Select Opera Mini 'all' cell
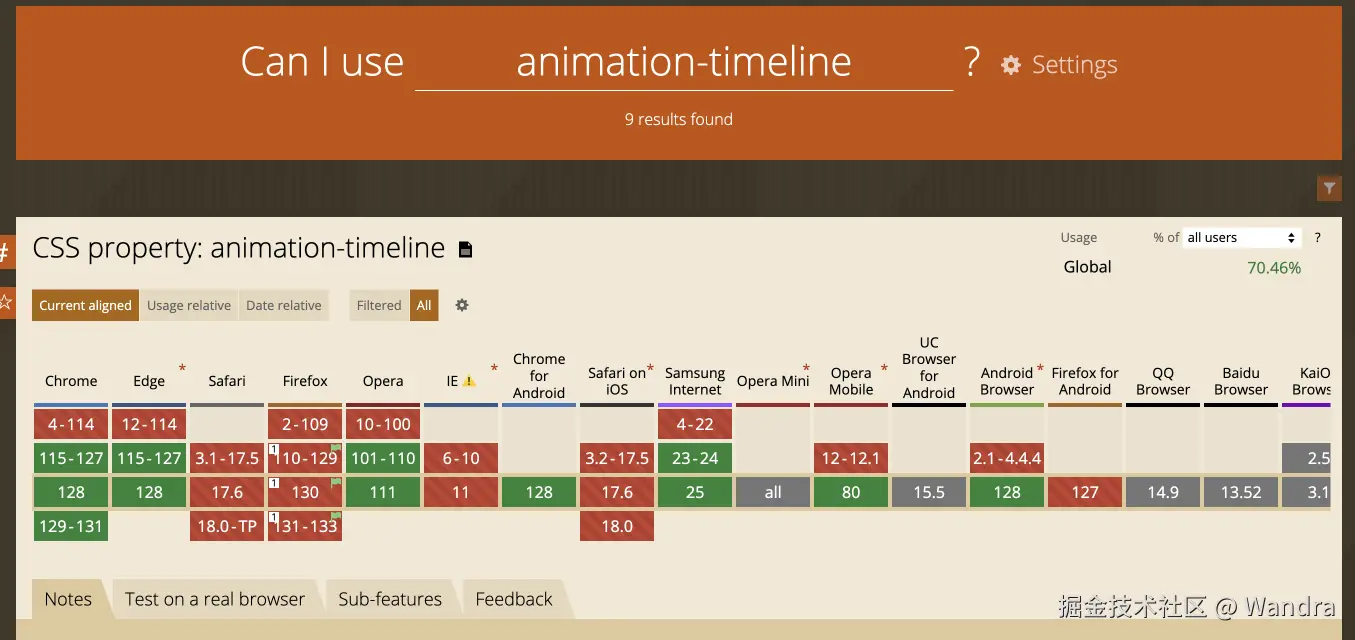This screenshot has width=1355, height=640. click(x=773, y=492)
